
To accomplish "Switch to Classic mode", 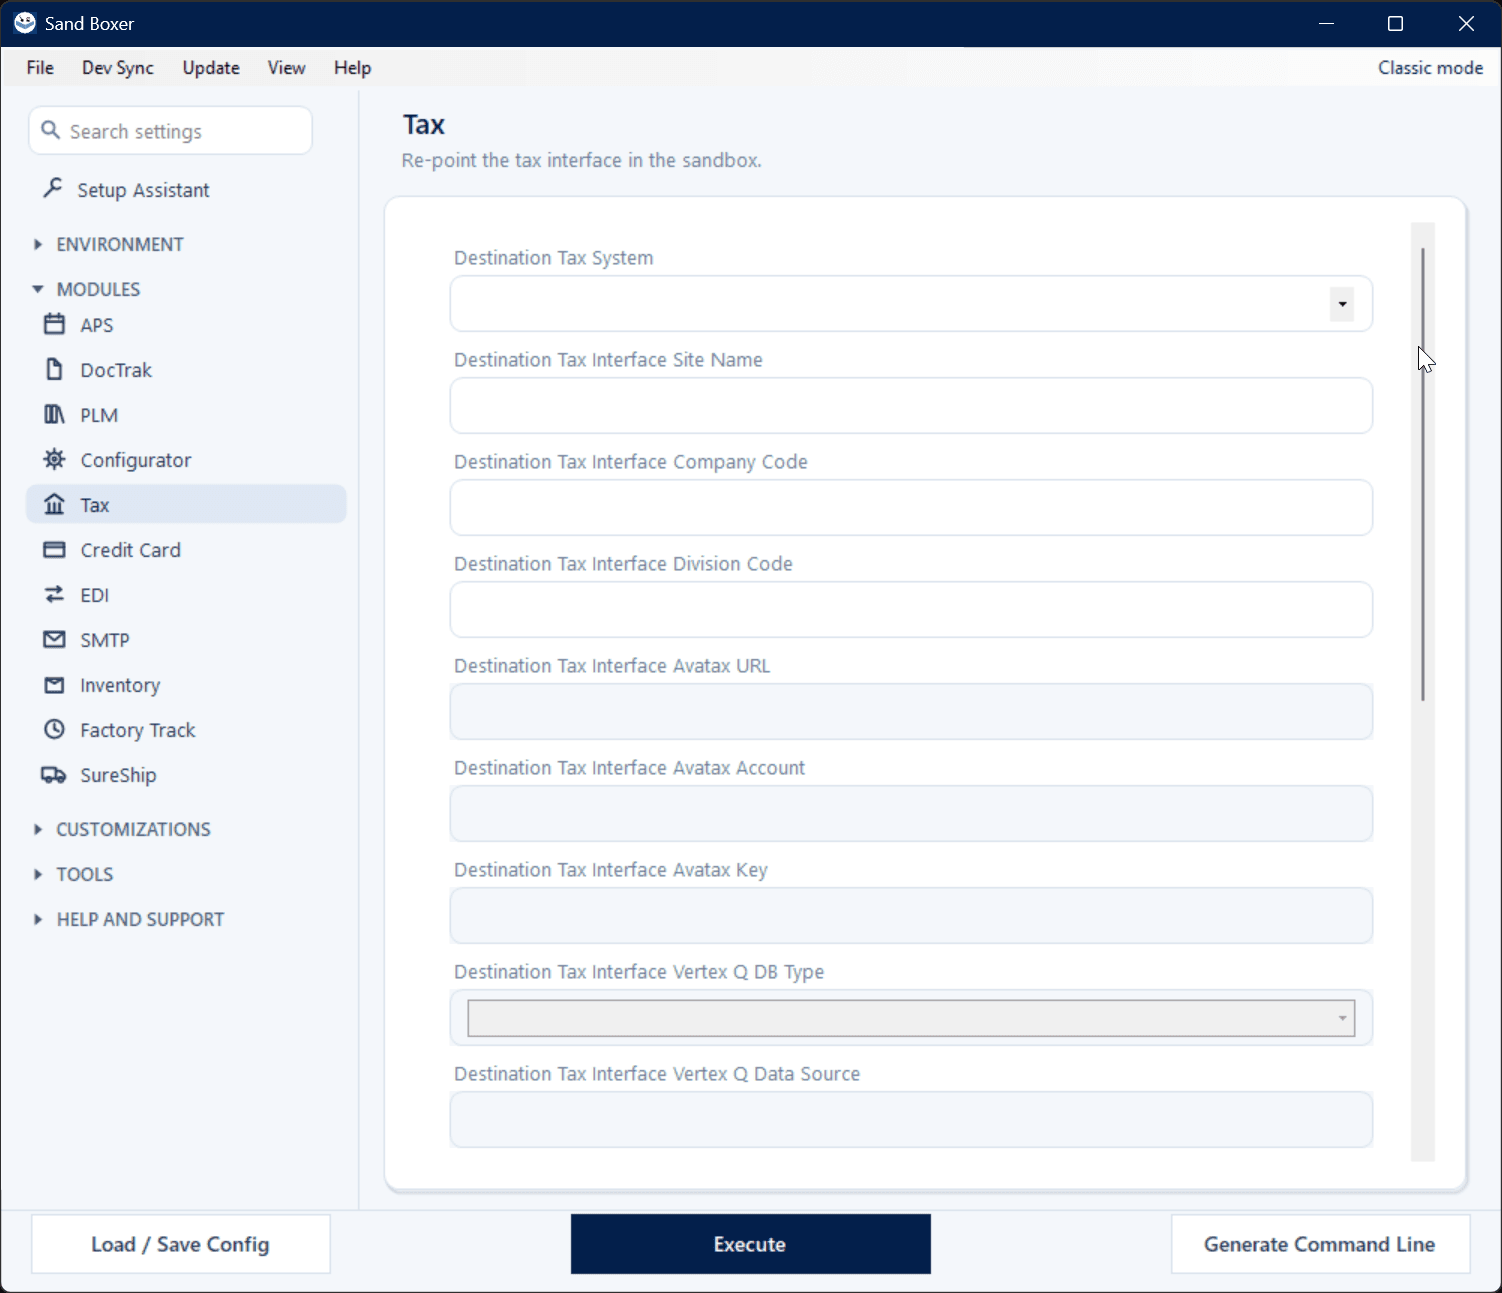I will [x=1430, y=67].
